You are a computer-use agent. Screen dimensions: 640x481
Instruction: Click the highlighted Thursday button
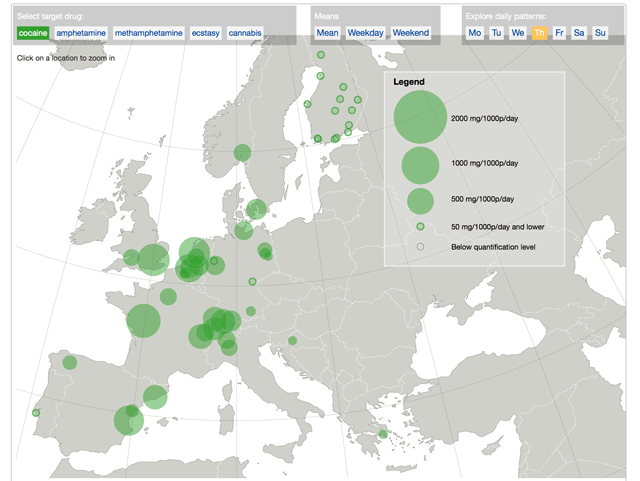tap(539, 33)
